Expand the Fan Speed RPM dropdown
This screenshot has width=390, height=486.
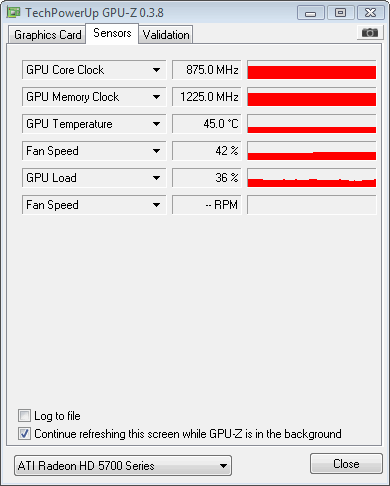156,205
